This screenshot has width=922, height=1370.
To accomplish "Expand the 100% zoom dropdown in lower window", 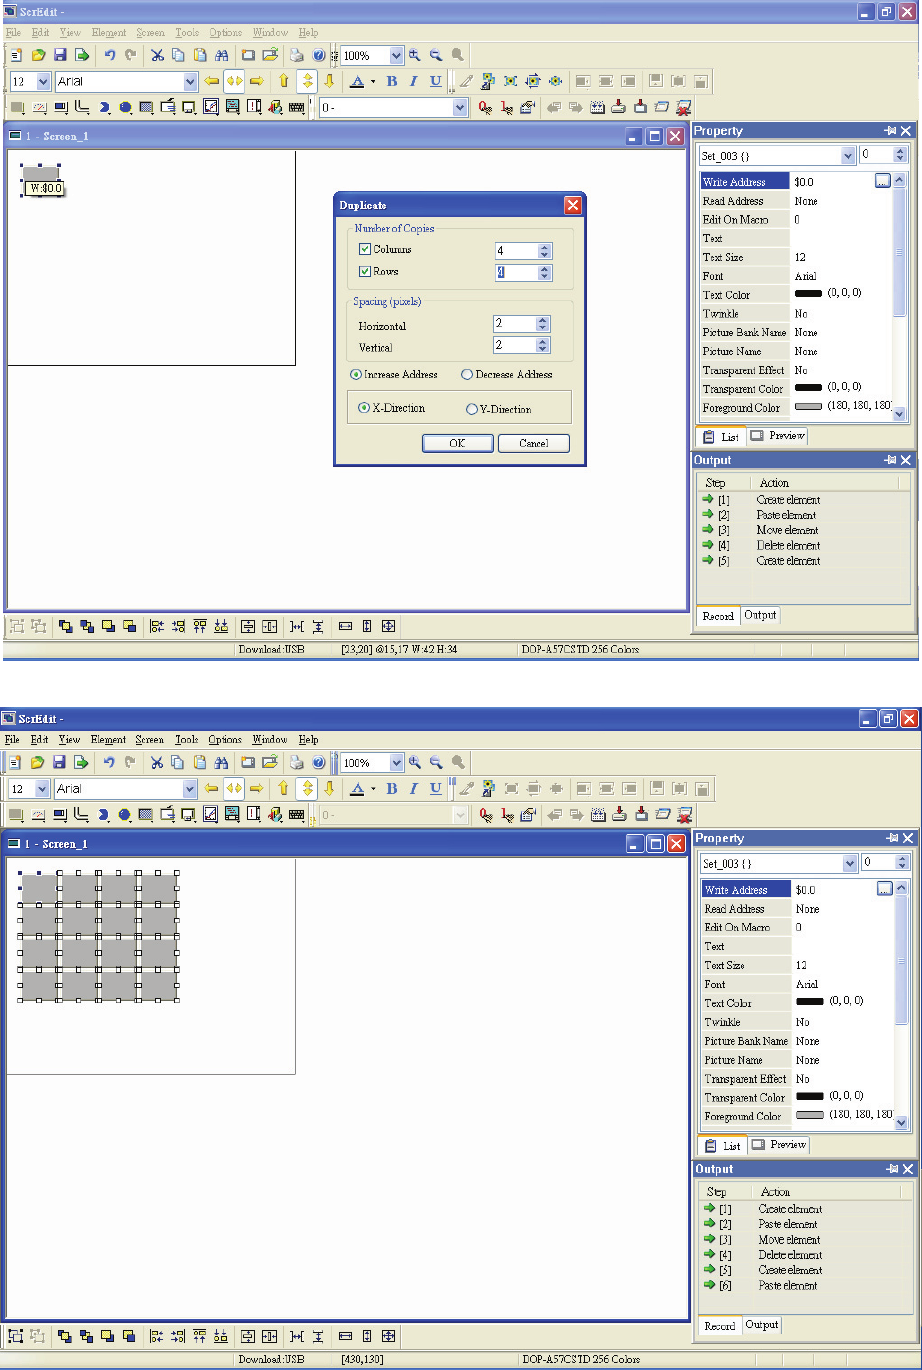I will (397, 763).
